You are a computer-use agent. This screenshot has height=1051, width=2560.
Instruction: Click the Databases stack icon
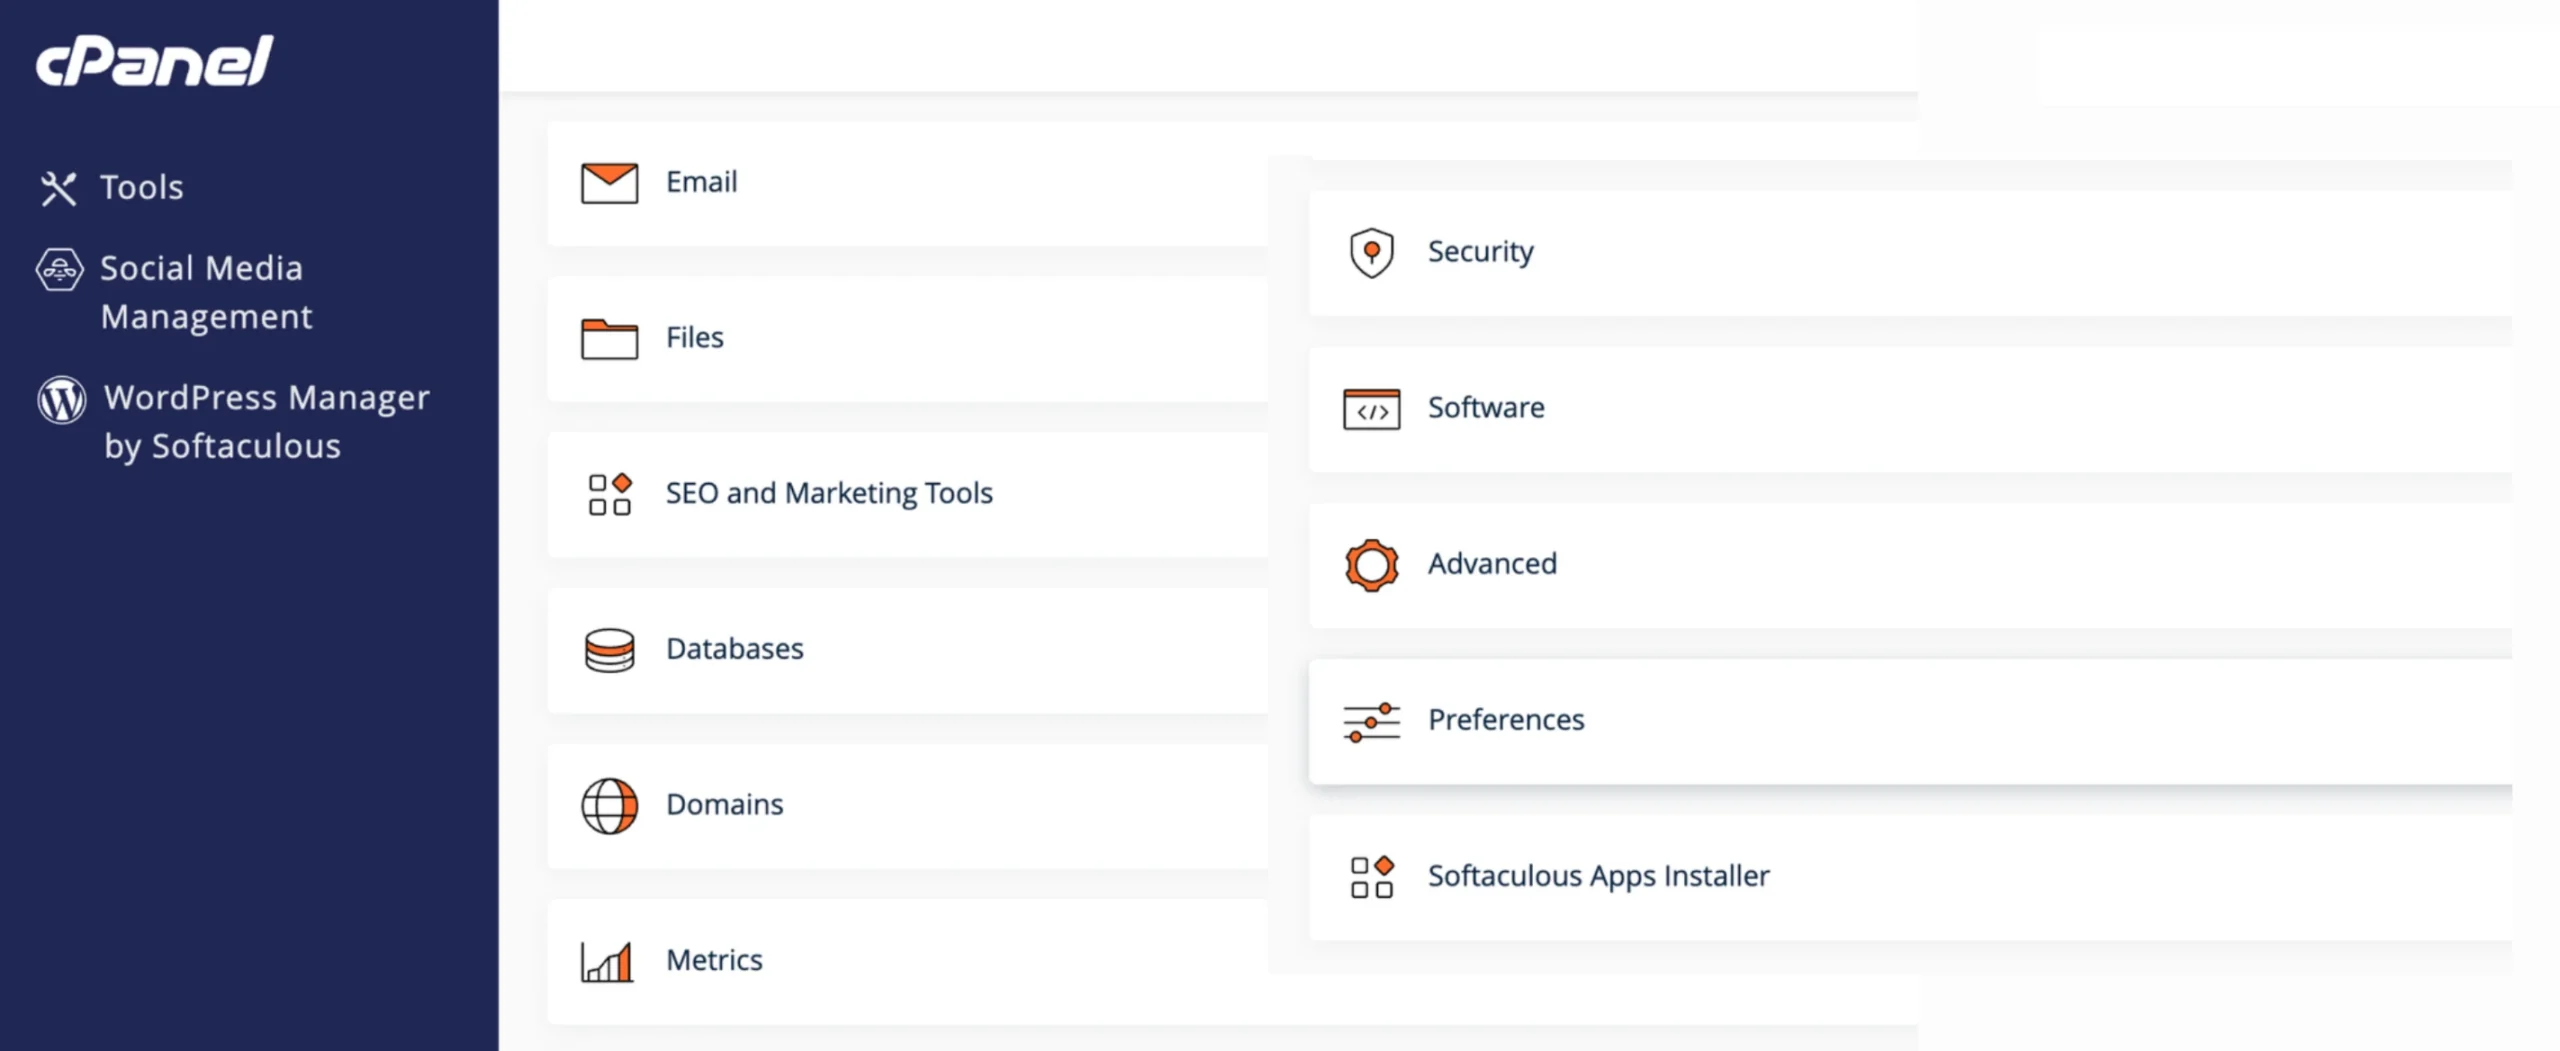609,650
